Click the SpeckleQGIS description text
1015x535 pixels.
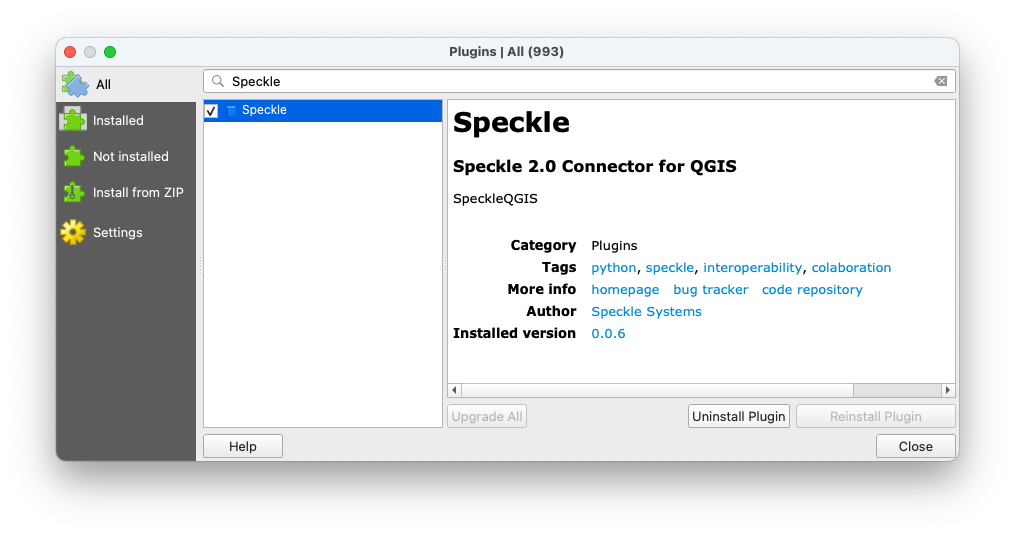pyautogui.click(x=495, y=199)
